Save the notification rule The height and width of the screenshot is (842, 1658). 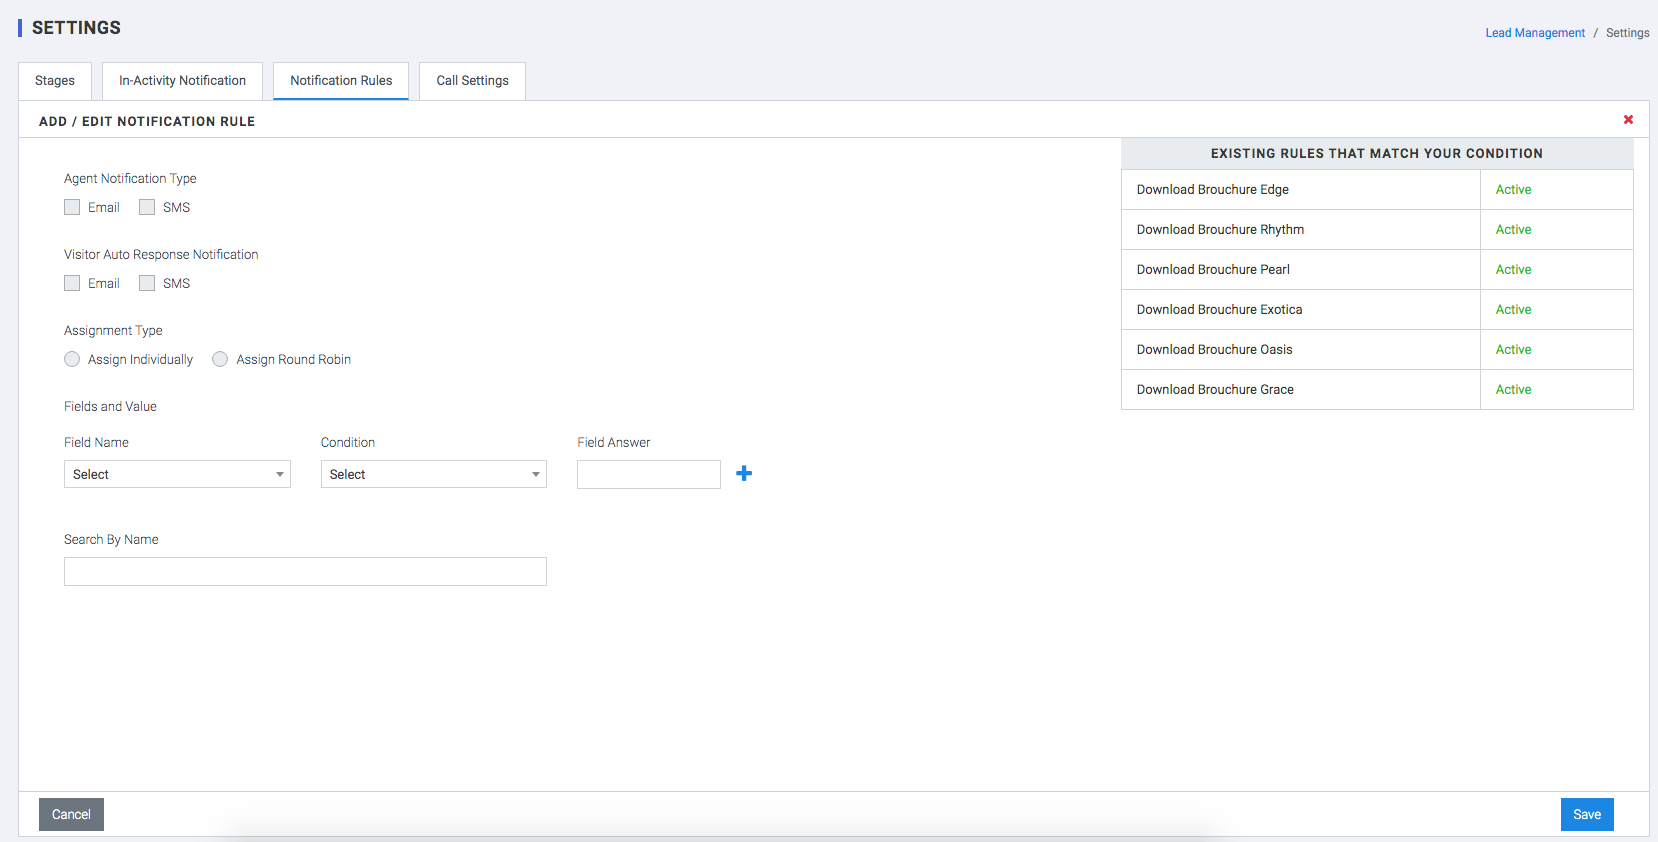click(x=1587, y=814)
